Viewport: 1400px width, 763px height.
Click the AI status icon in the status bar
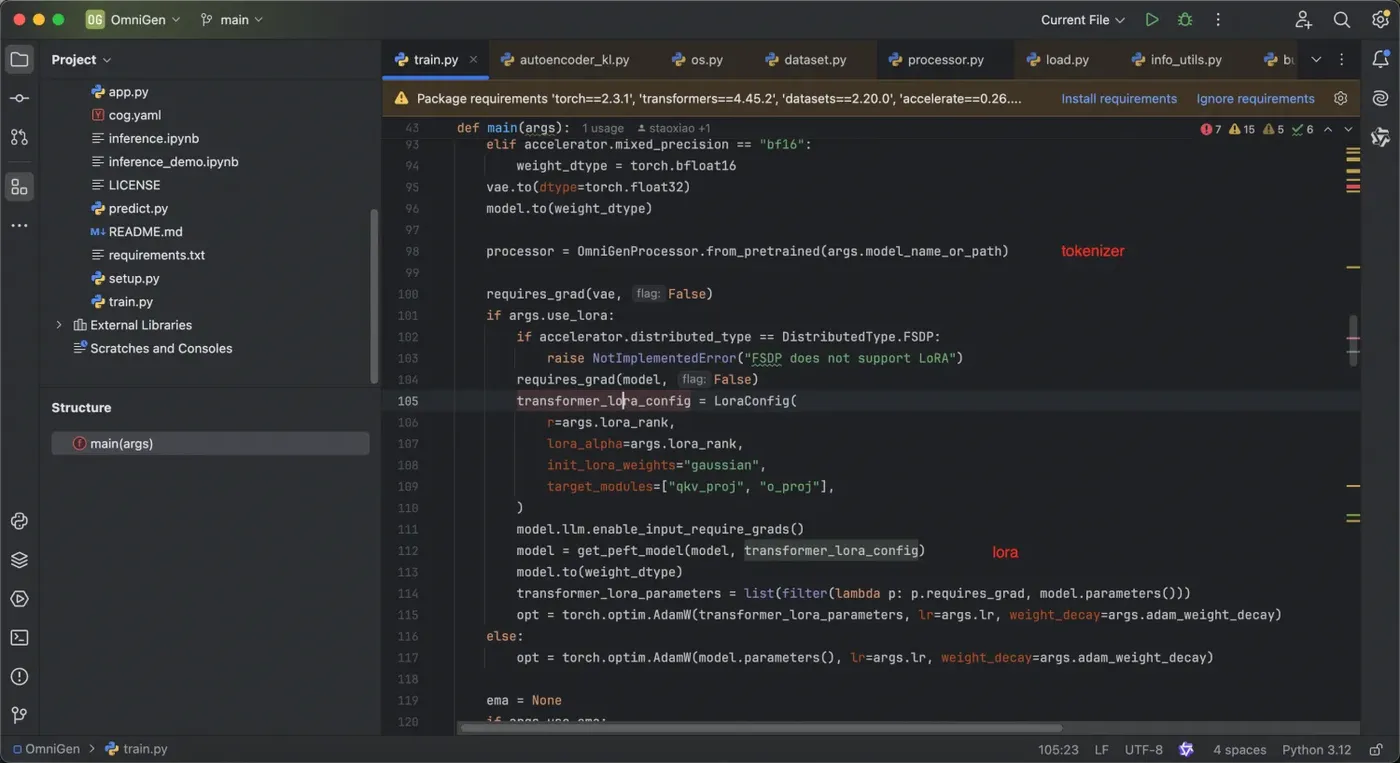(1186, 749)
